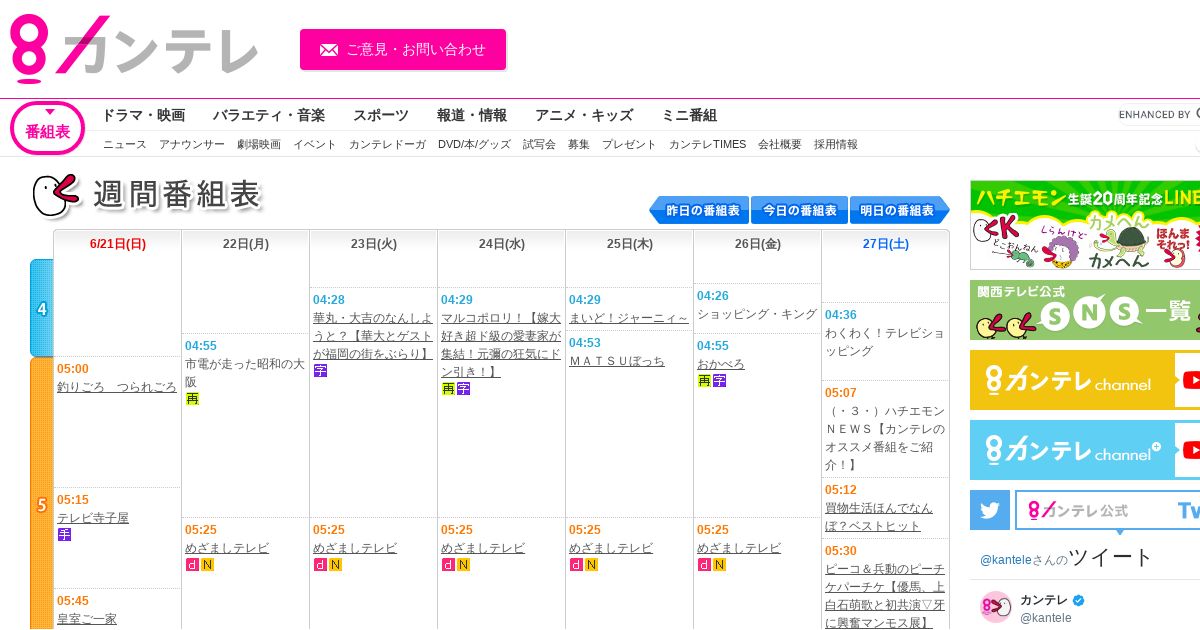Viewport: 1200px width, 630px height.
Task: Go to カンテレTIMES link
Action: [x=707, y=144]
